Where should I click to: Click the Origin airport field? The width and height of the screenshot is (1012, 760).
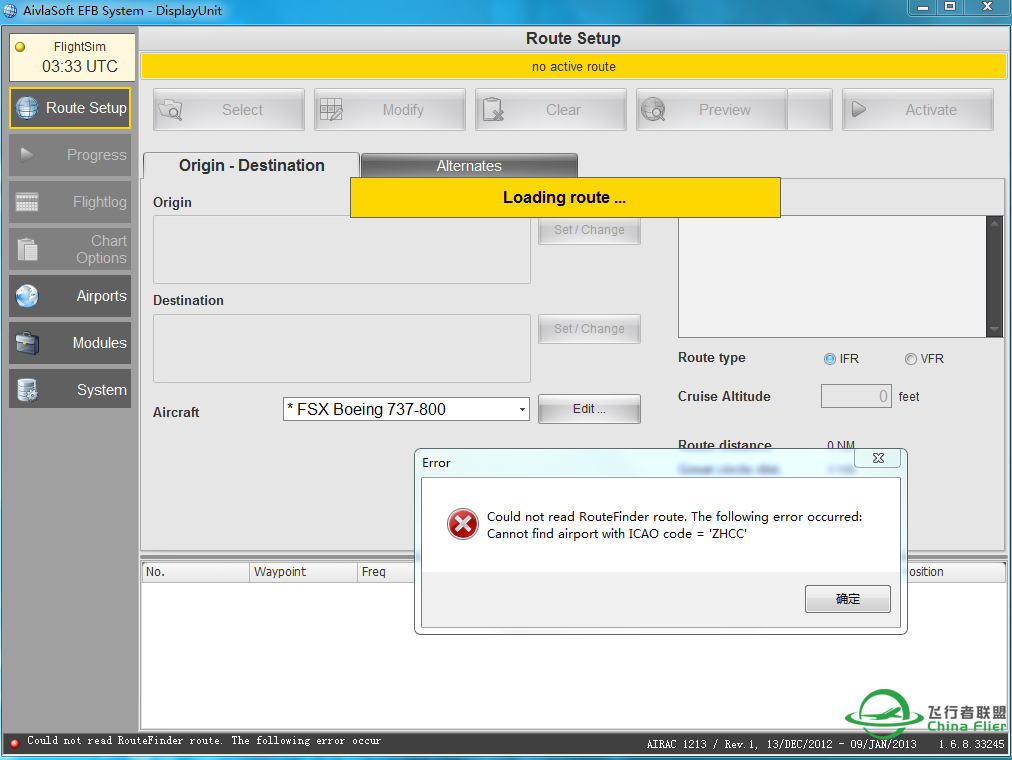coord(341,250)
